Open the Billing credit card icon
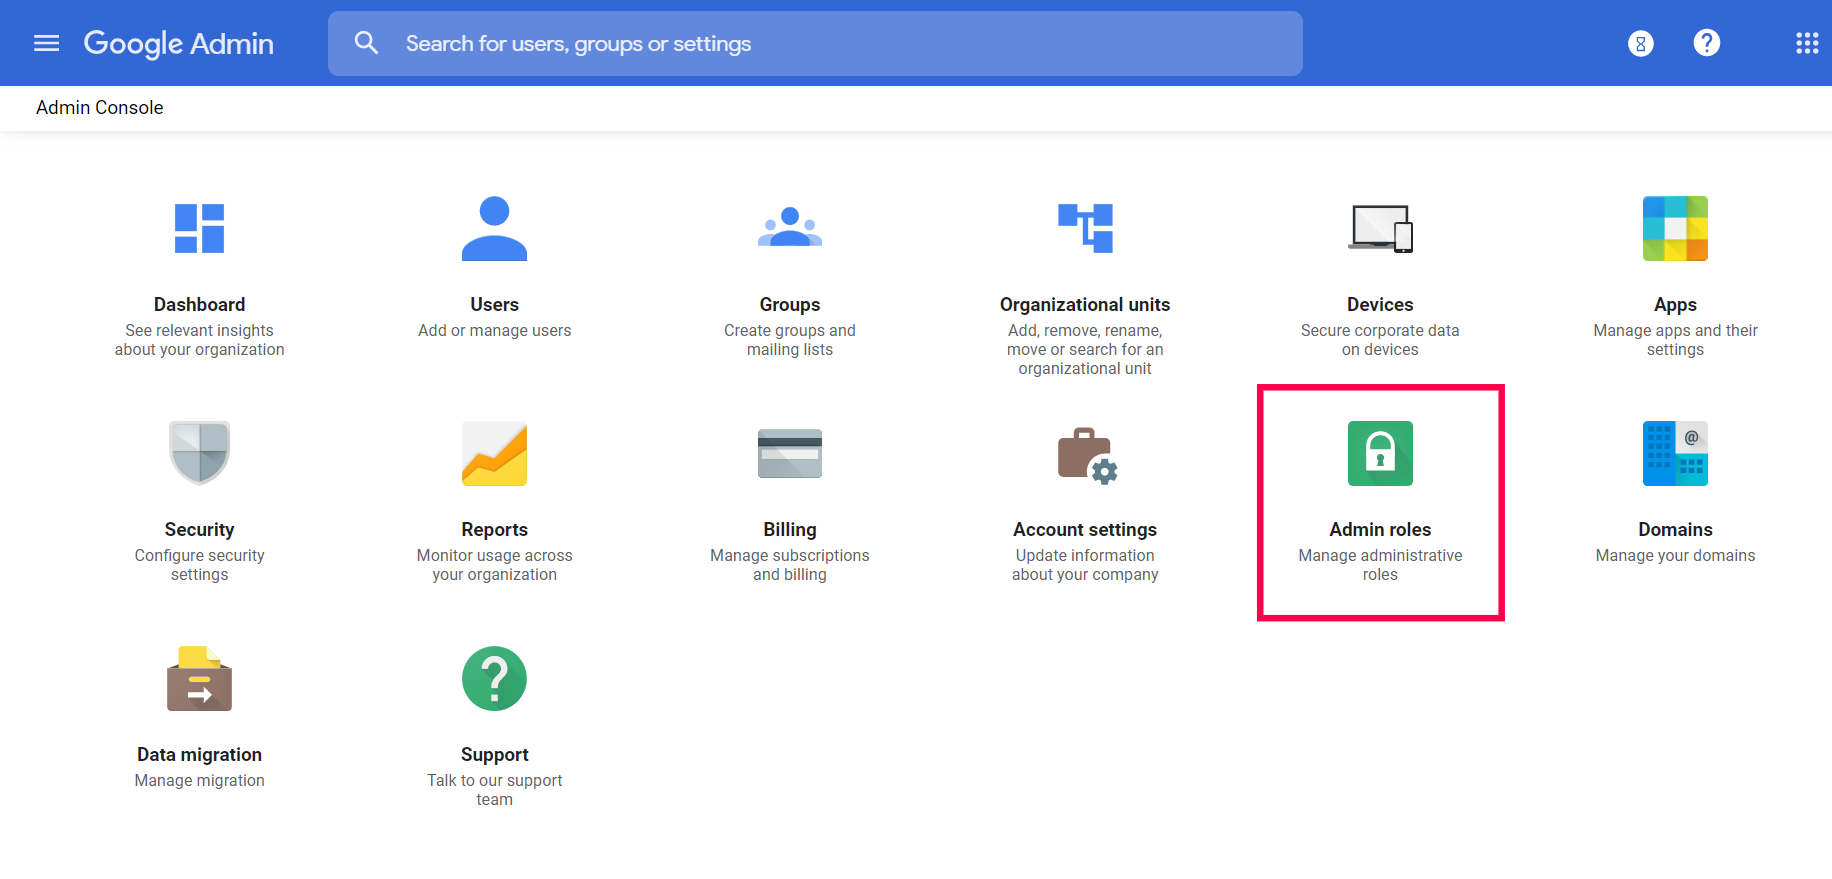The width and height of the screenshot is (1832, 879). pos(790,454)
